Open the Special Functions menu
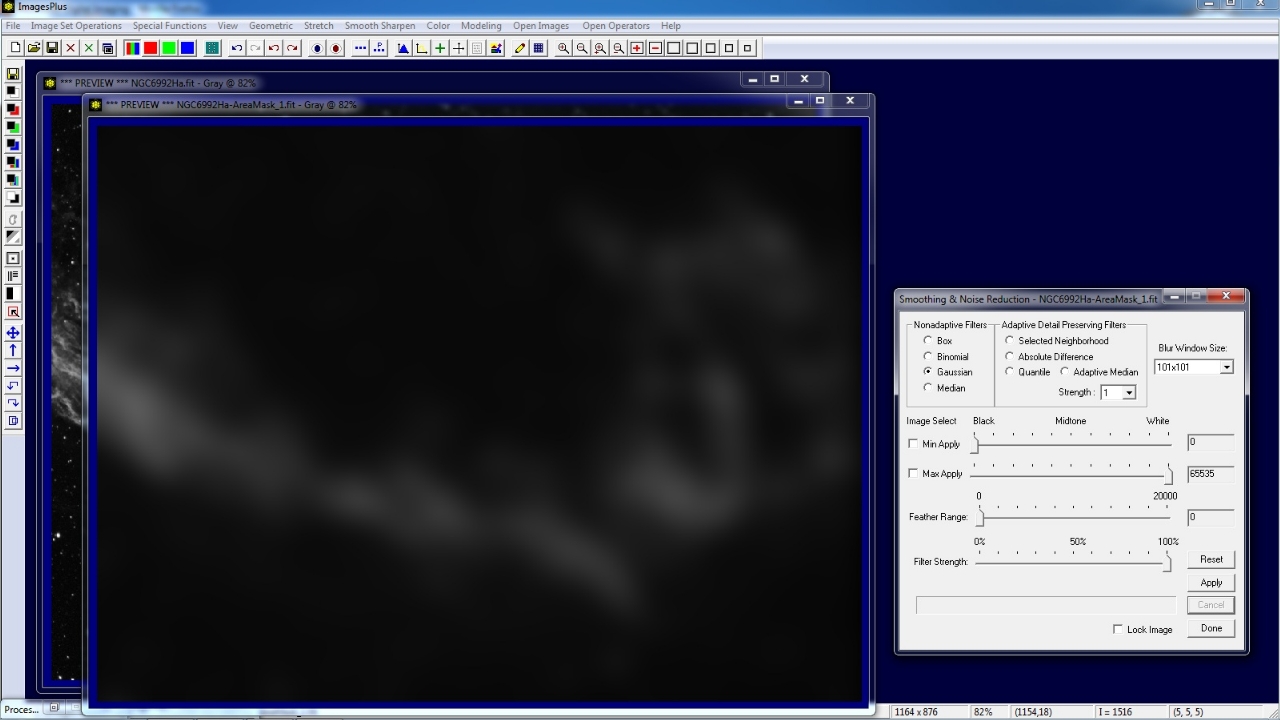The height and width of the screenshot is (720, 1280). pos(170,26)
